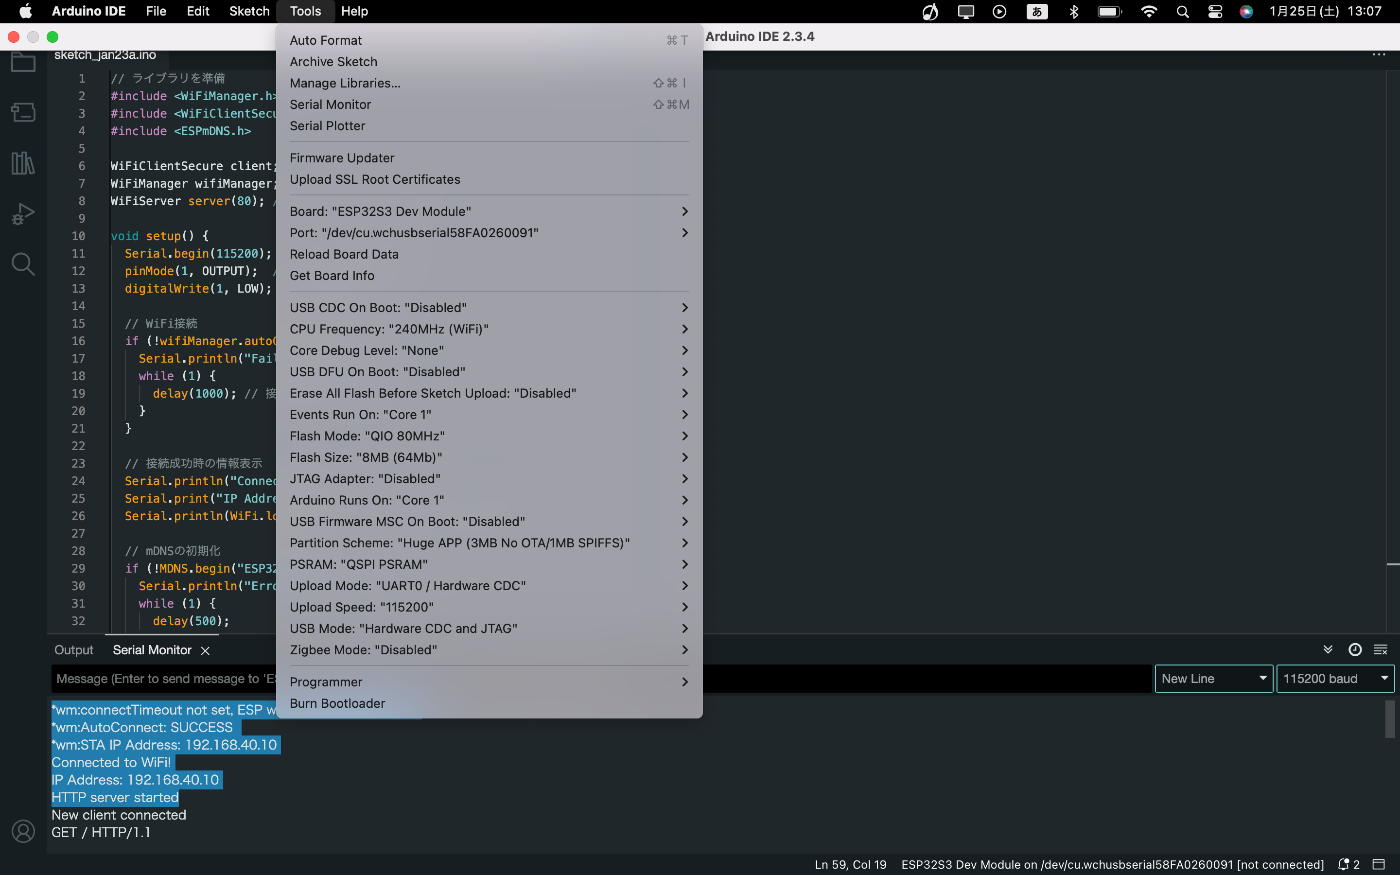The image size is (1400, 875).
Task: Open the File menu
Action: pyautogui.click(x=156, y=11)
